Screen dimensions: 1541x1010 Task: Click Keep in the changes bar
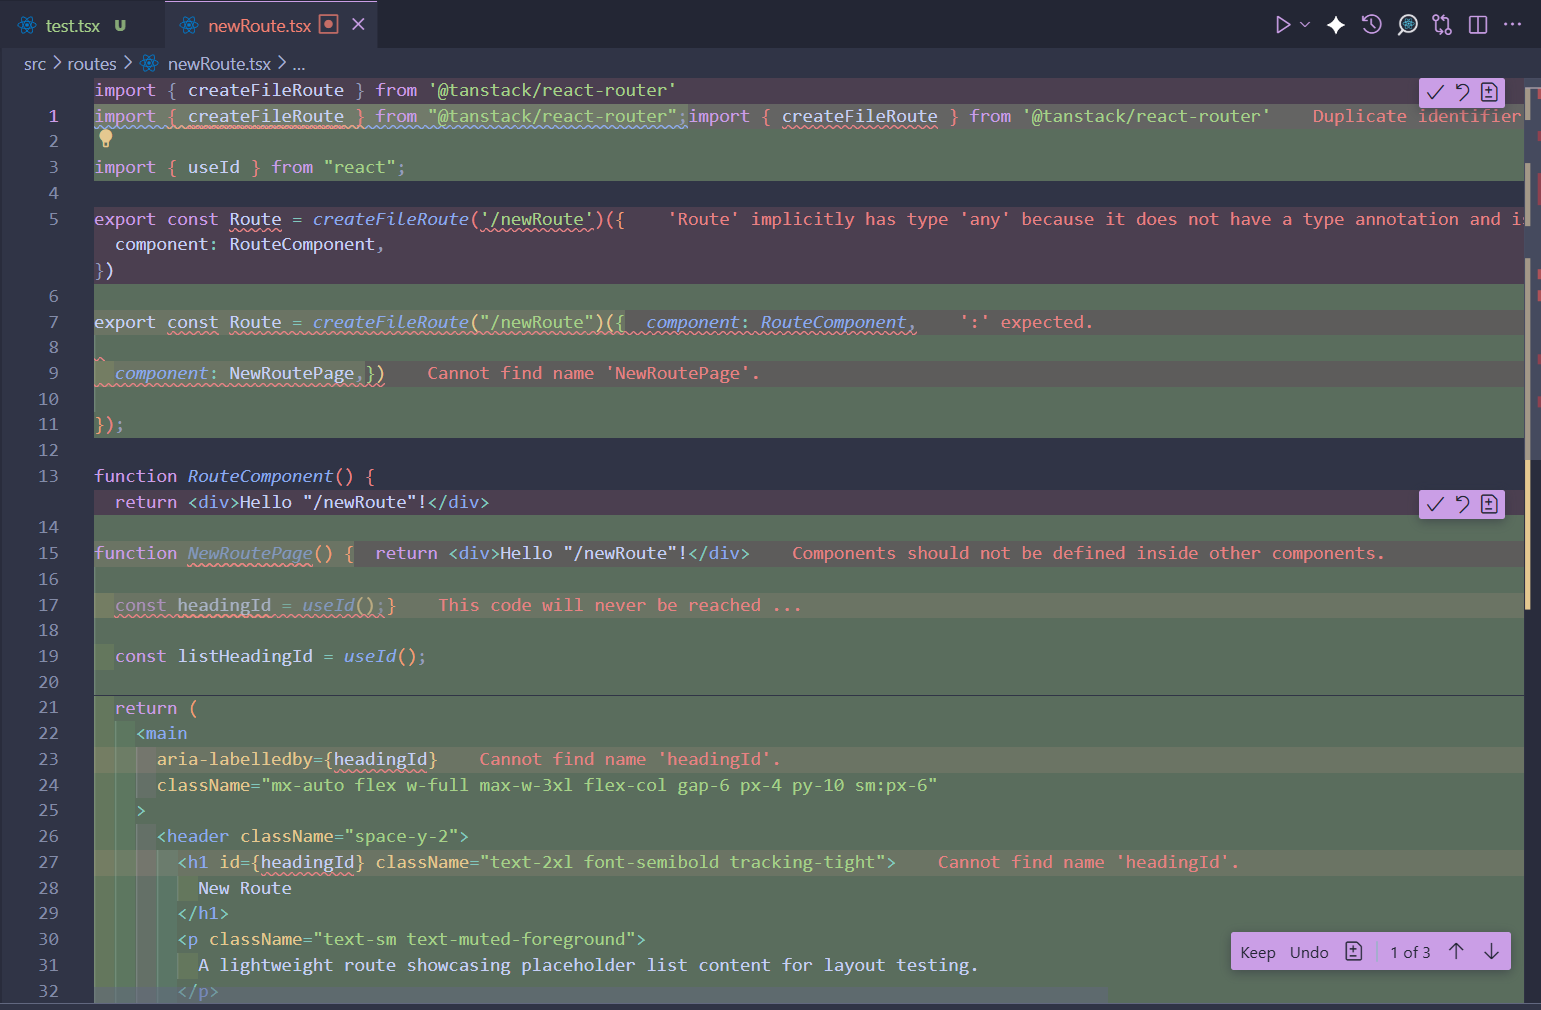[x=1257, y=952]
